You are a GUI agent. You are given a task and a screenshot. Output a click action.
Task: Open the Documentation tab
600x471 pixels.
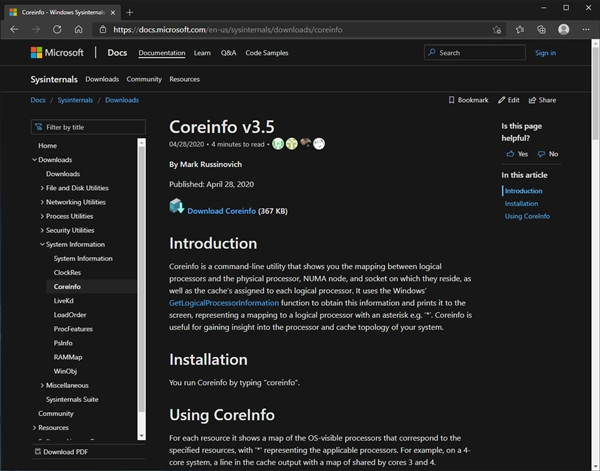point(162,53)
